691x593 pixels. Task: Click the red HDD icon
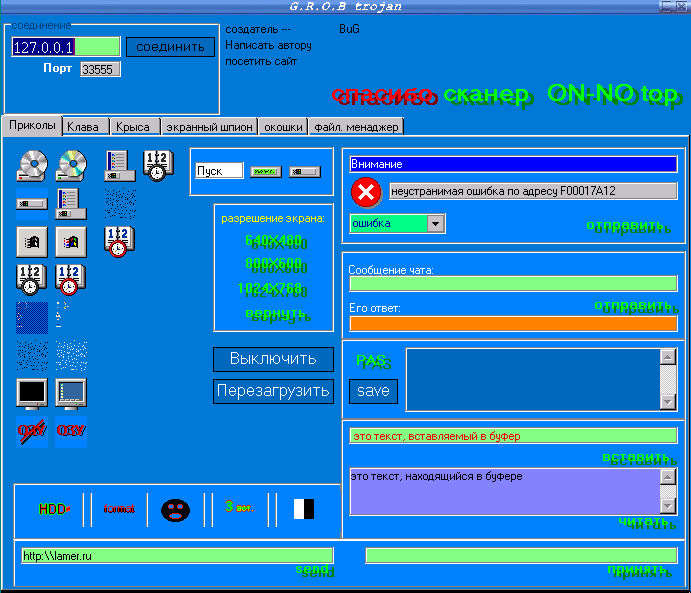[x=54, y=509]
